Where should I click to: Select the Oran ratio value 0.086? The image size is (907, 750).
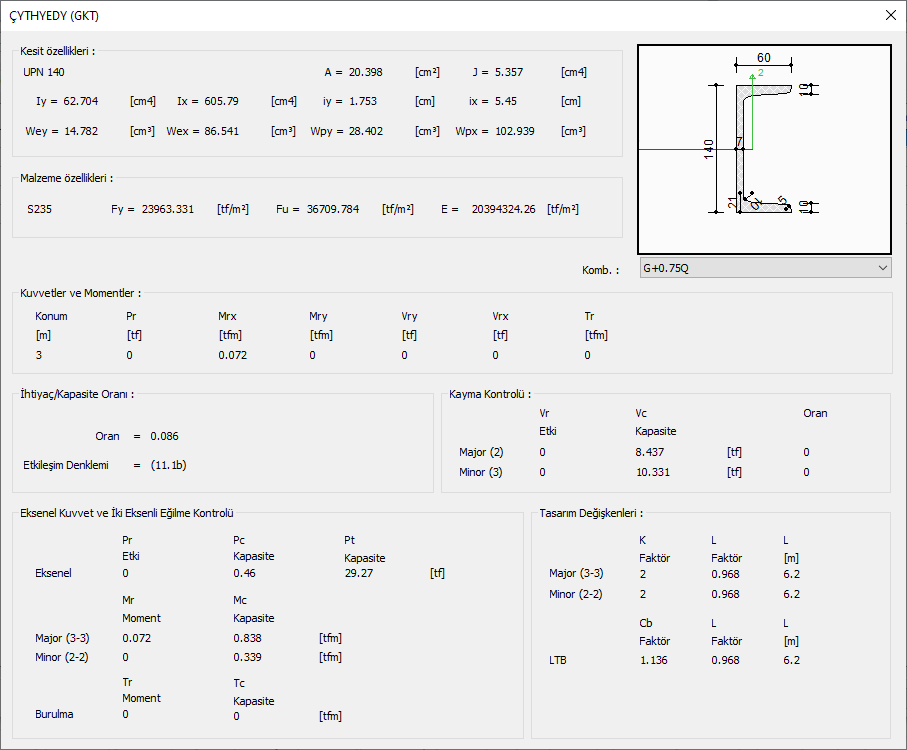point(165,436)
